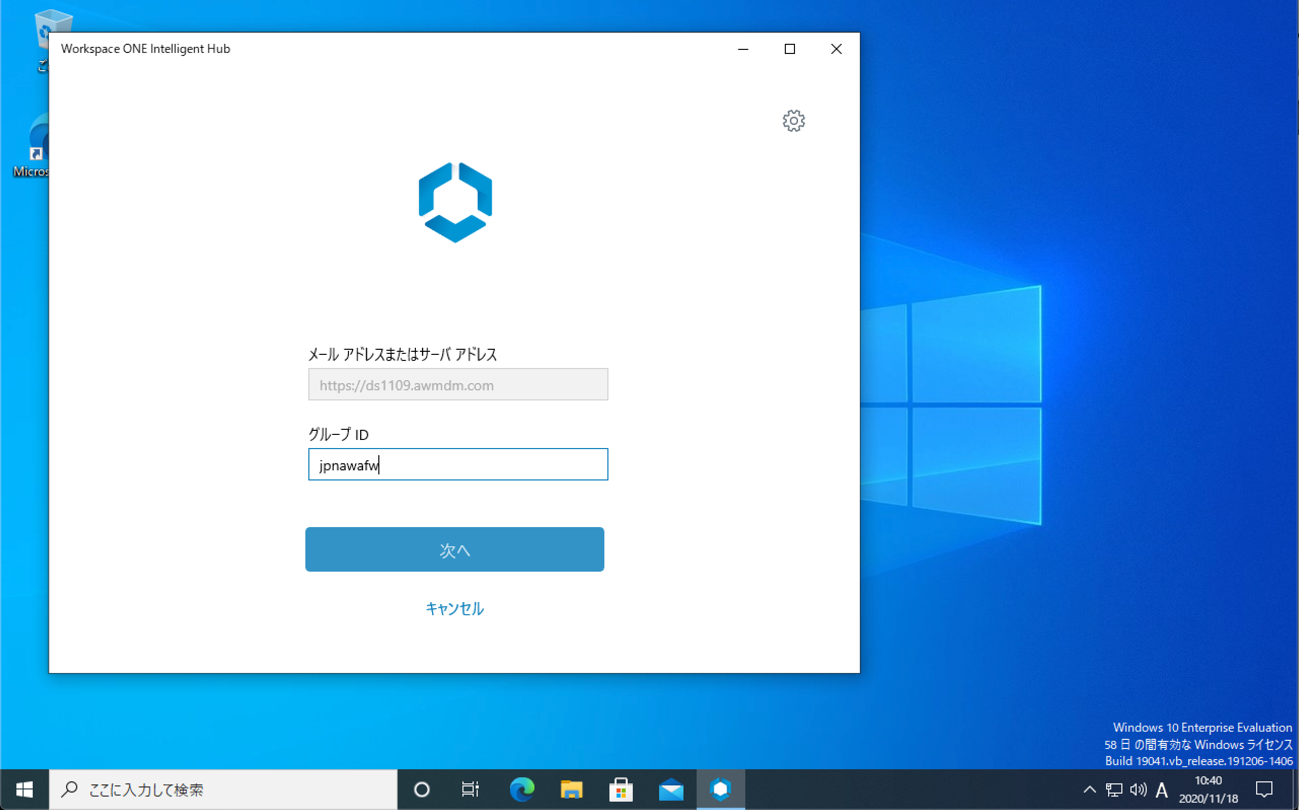Open Cortana circle icon on taskbar
This screenshot has width=1299, height=810.
(x=422, y=789)
